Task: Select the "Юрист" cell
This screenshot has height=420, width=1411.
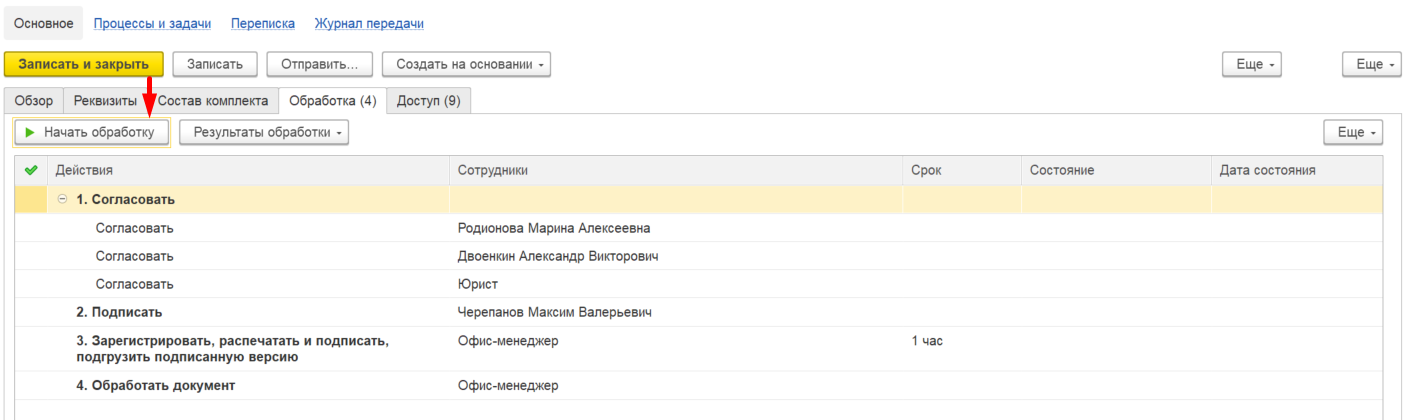Action: [675, 284]
